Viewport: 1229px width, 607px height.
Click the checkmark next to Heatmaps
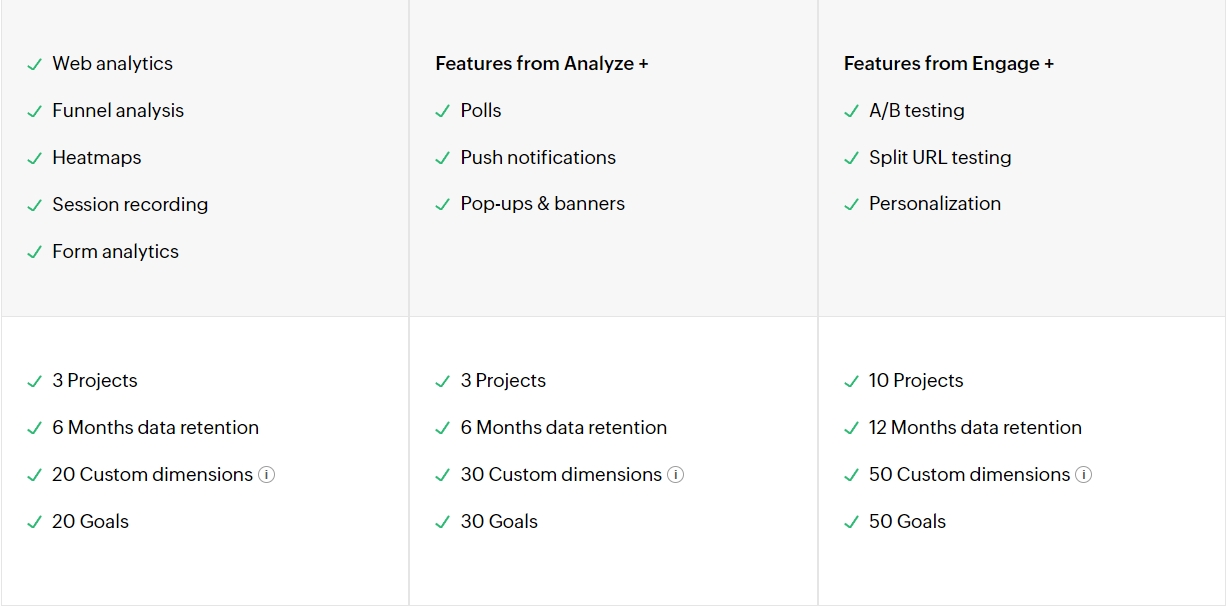coord(33,158)
